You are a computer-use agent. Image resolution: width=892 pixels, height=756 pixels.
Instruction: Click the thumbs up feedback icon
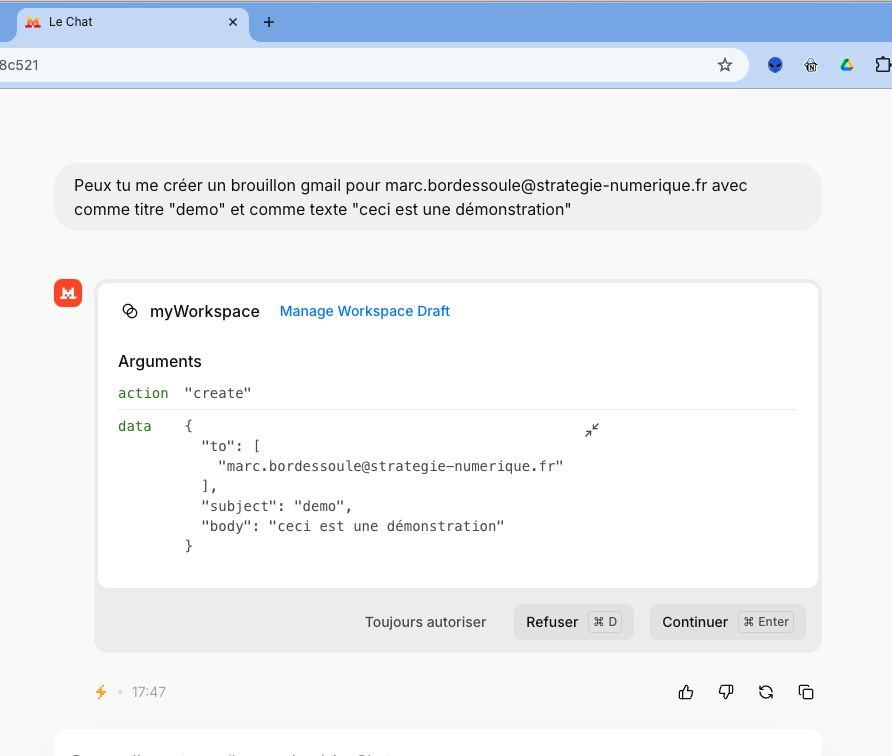[686, 692]
